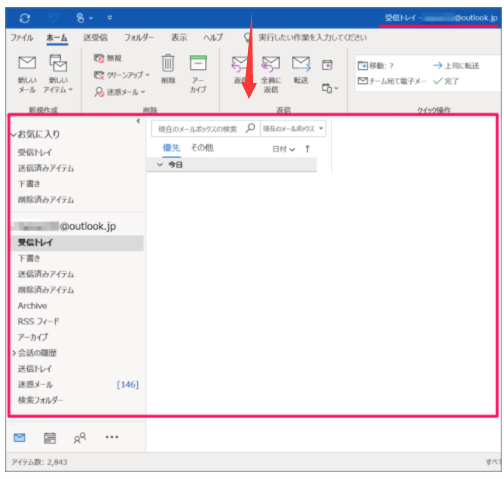
Task: Click the search magnifier icon
Action: (251, 128)
